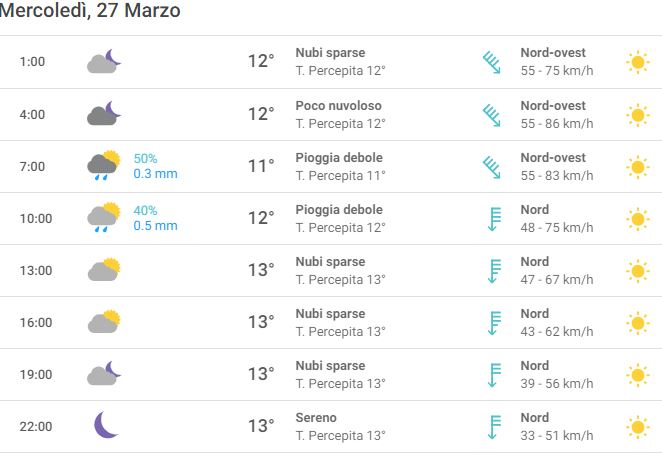Click the Nord wind arrow at 10:00
Viewport: 662px width, 462px height.
(x=494, y=219)
